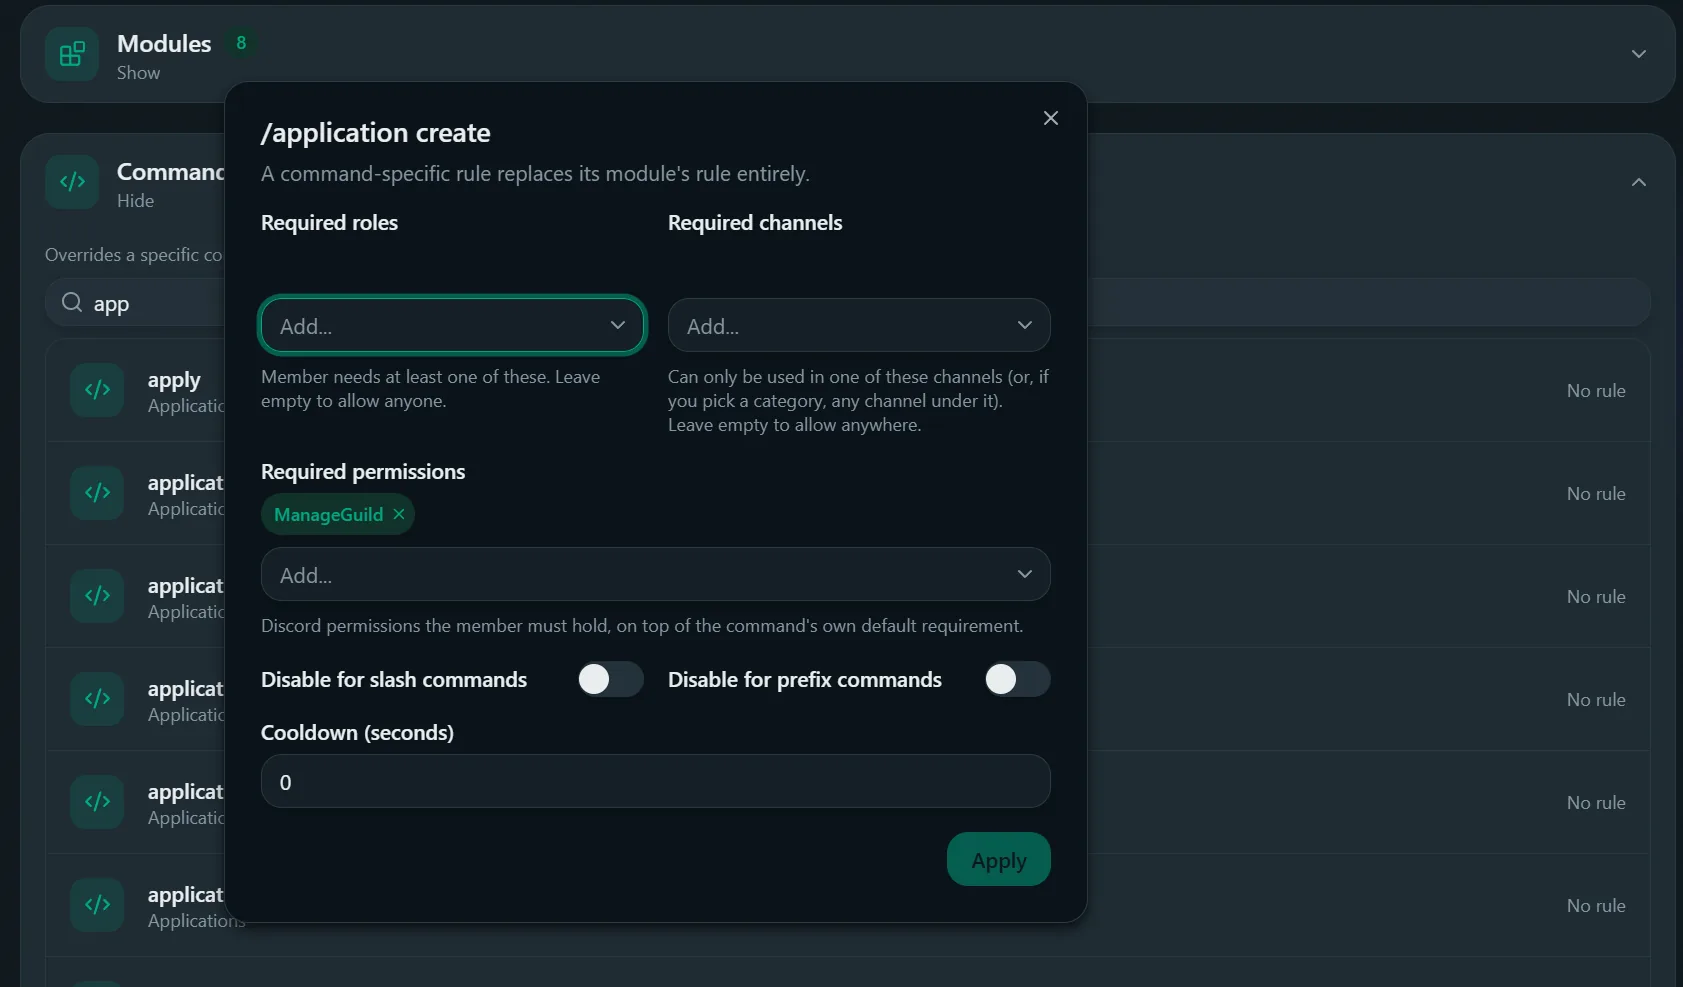
Task: Click the Cooldown seconds input field
Action: tap(656, 781)
